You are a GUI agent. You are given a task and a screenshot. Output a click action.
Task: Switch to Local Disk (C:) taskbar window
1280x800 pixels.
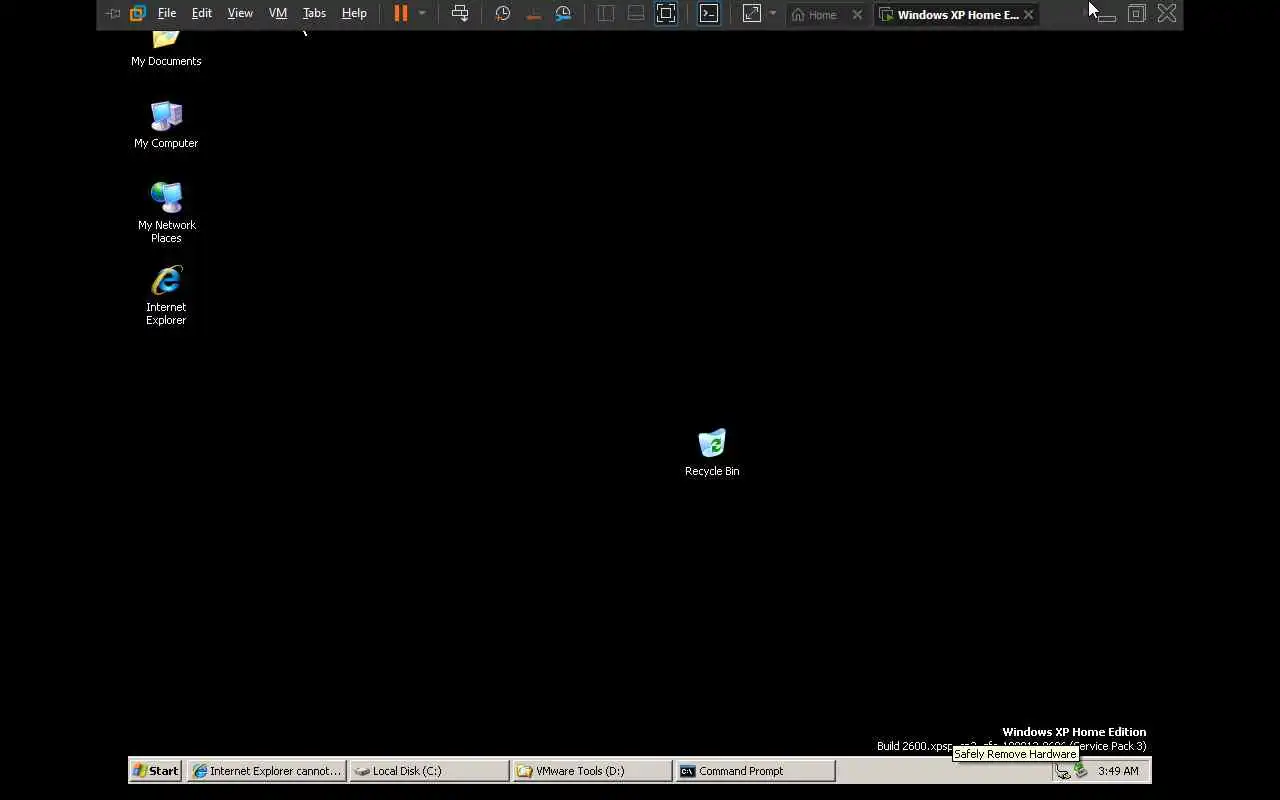(x=429, y=771)
